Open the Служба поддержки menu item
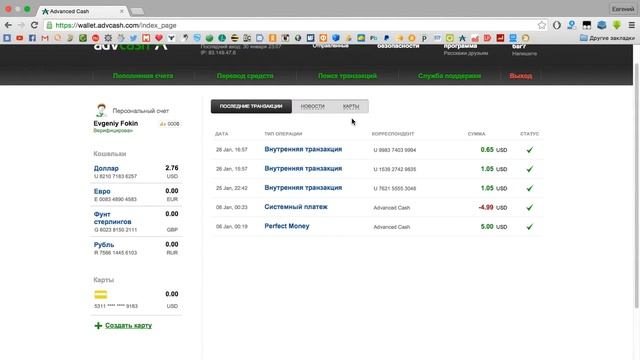The width and height of the screenshot is (640, 360). pyautogui.click(x=449, y=76)
